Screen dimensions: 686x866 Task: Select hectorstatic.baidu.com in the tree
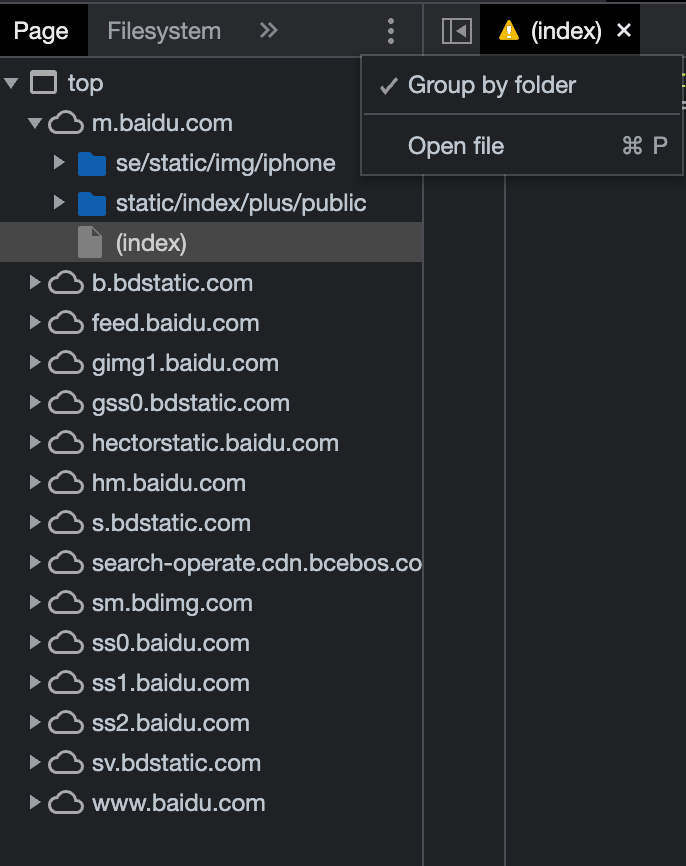pos(215,443)
